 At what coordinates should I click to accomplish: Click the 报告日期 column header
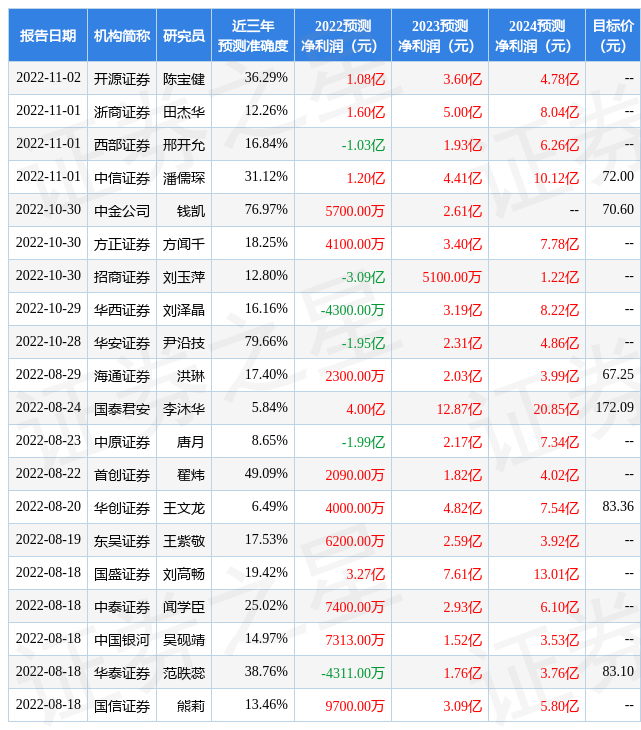(x=48, y=35)
